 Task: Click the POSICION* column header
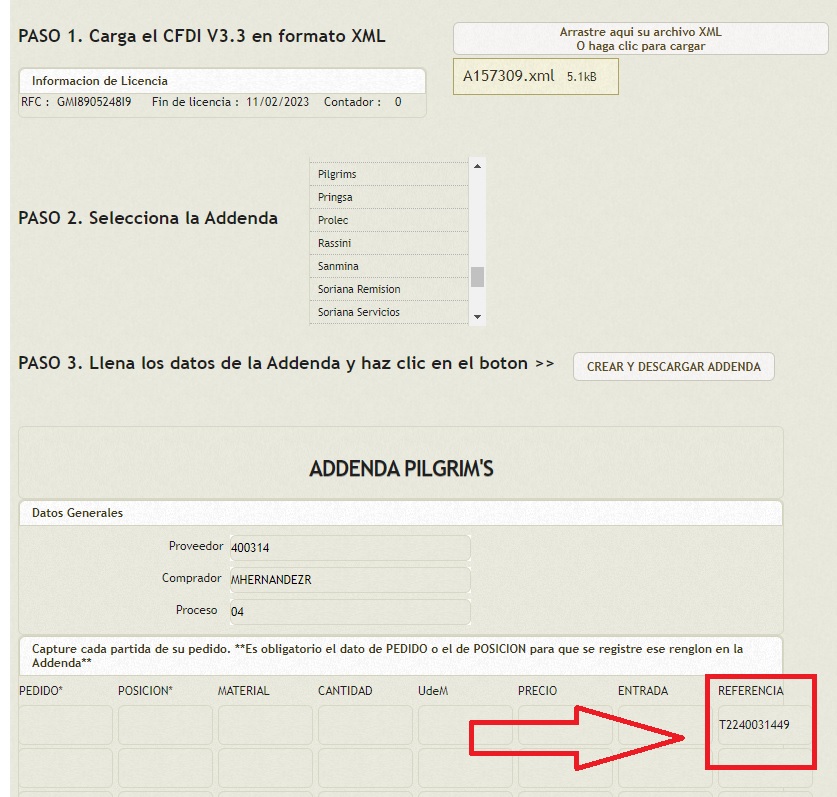[x=145, y=691]
